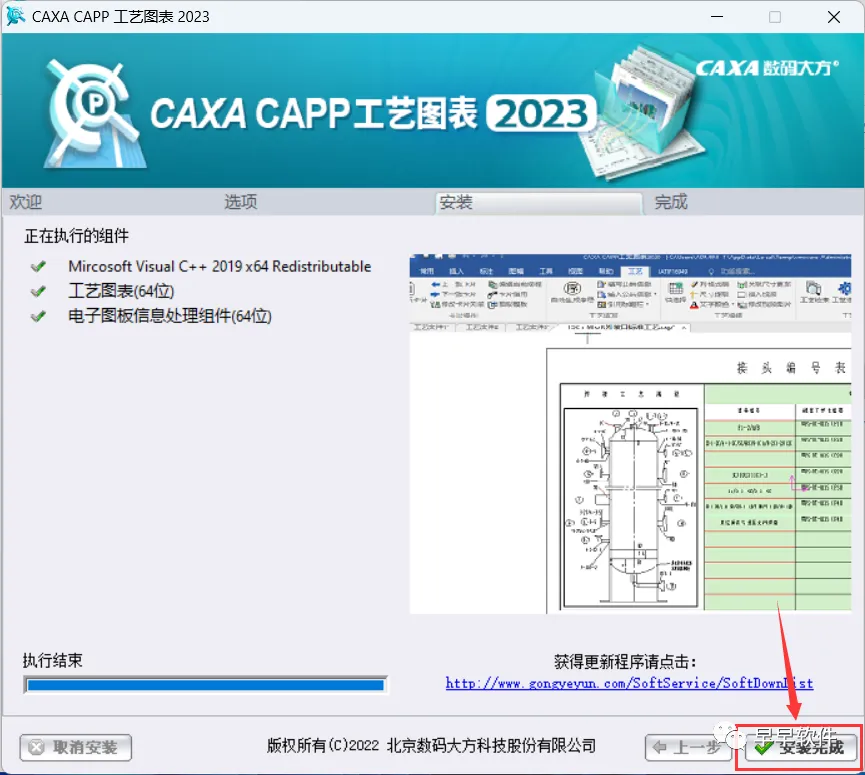Click the 电子图板信息处理组件(64位) component text
Screen dimensions: 865x775
(170, 316)
